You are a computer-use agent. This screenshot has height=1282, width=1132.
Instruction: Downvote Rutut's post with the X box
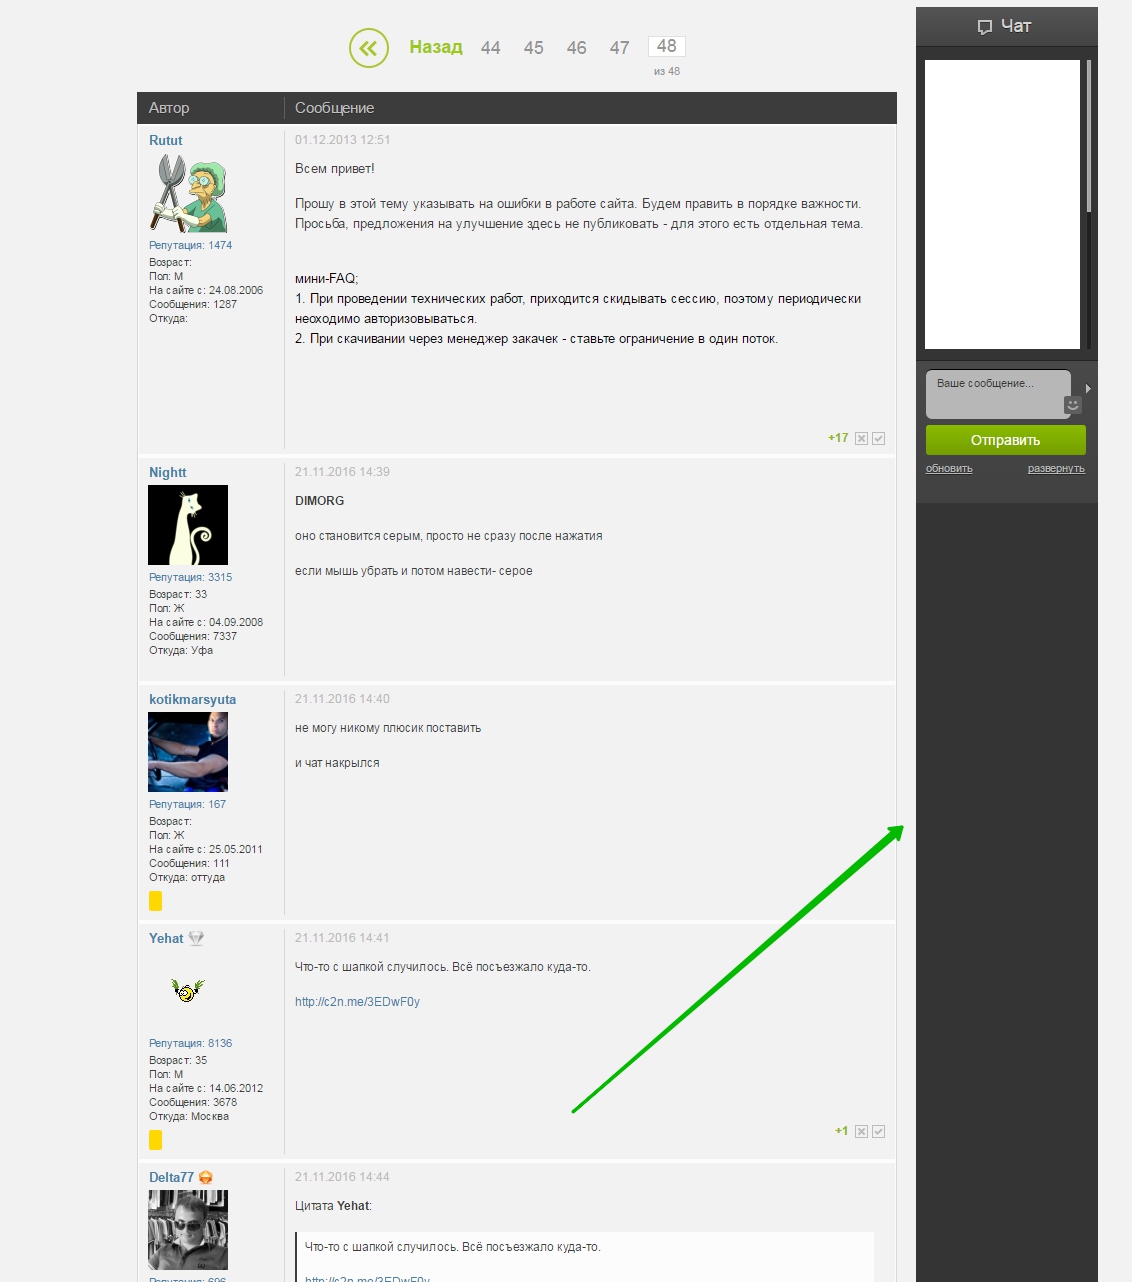coord(861,439)
